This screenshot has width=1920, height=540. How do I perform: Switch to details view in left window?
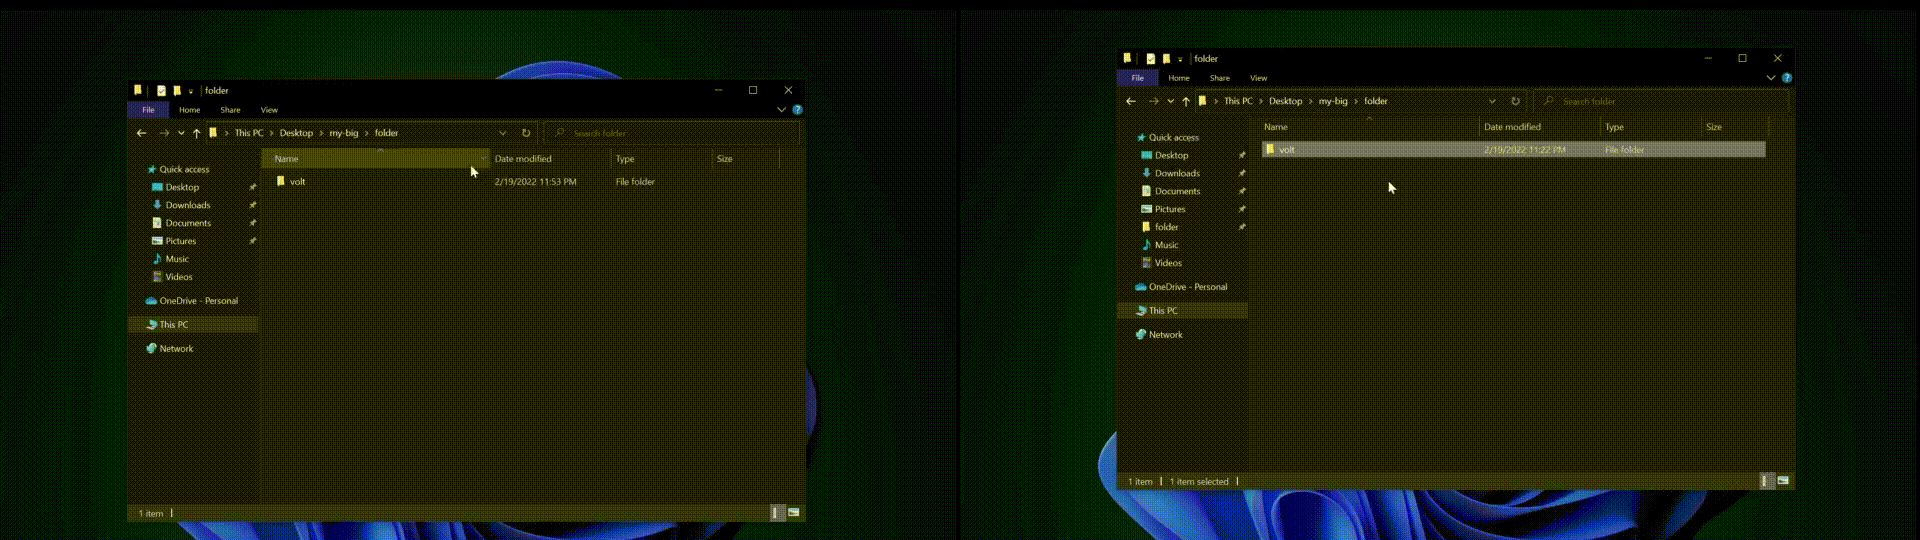776,513
